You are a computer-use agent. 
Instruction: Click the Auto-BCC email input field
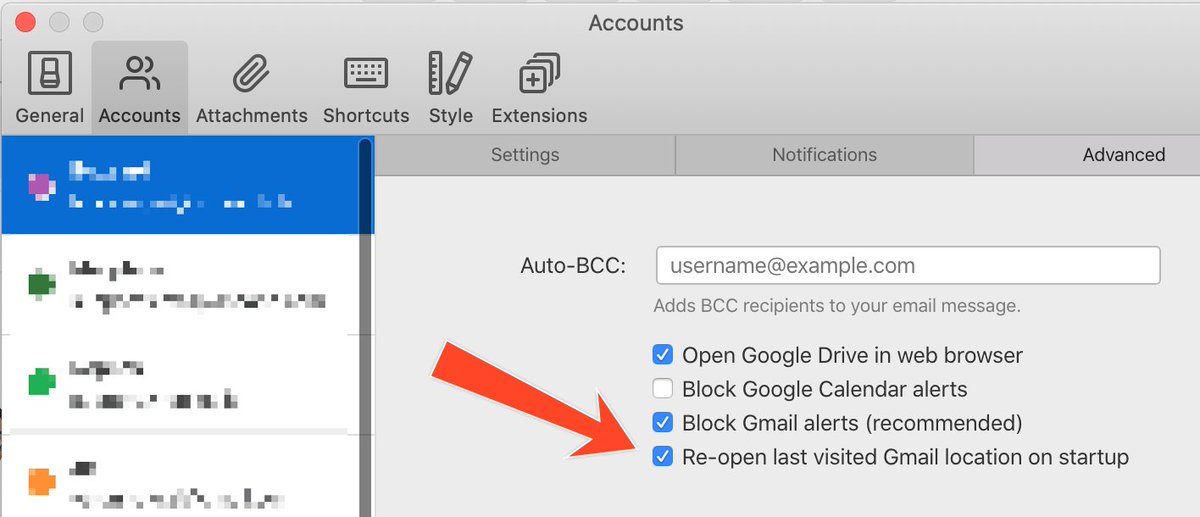908,266
